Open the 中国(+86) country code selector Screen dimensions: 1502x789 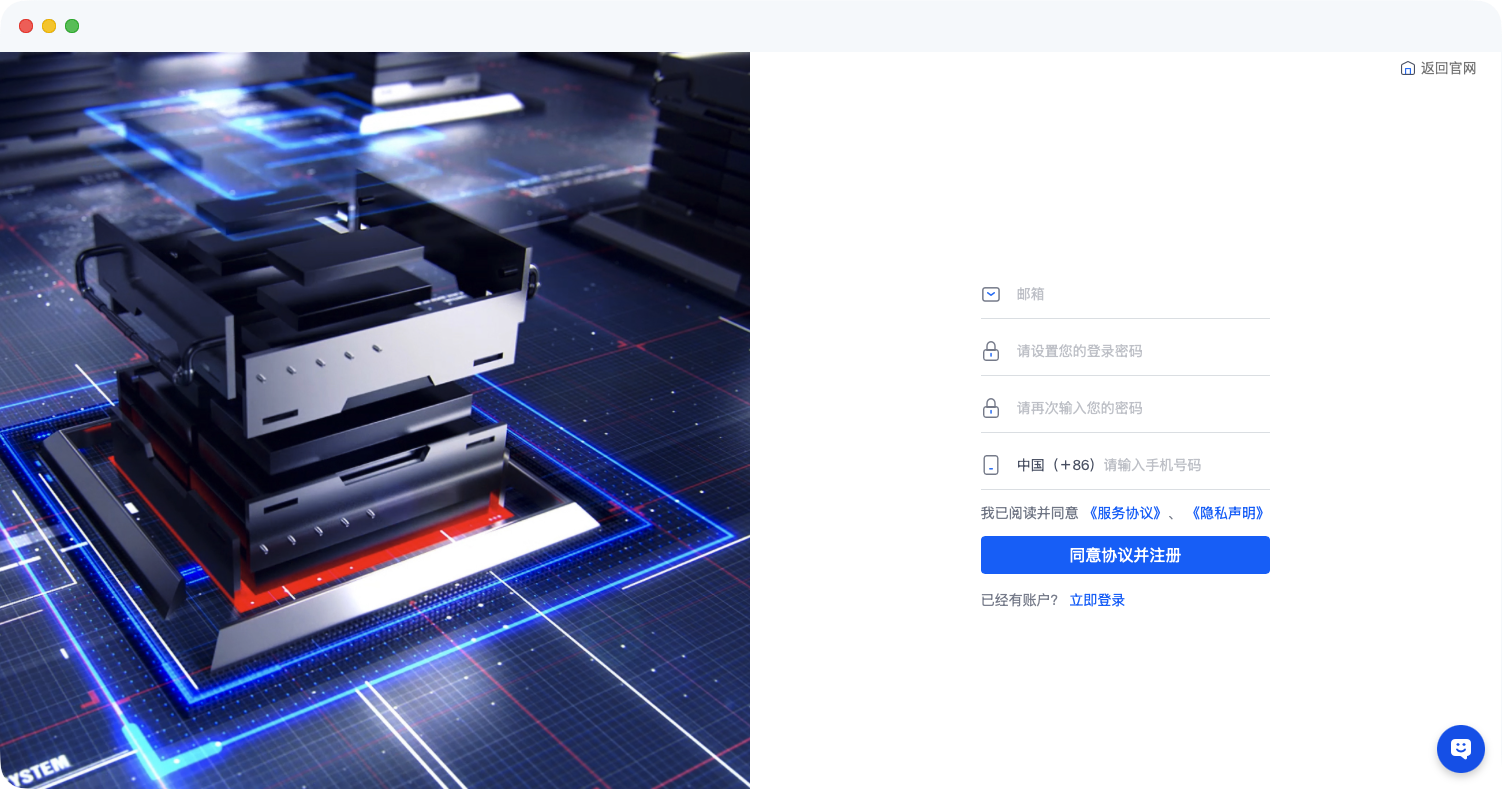click(x=1056, y=465)
